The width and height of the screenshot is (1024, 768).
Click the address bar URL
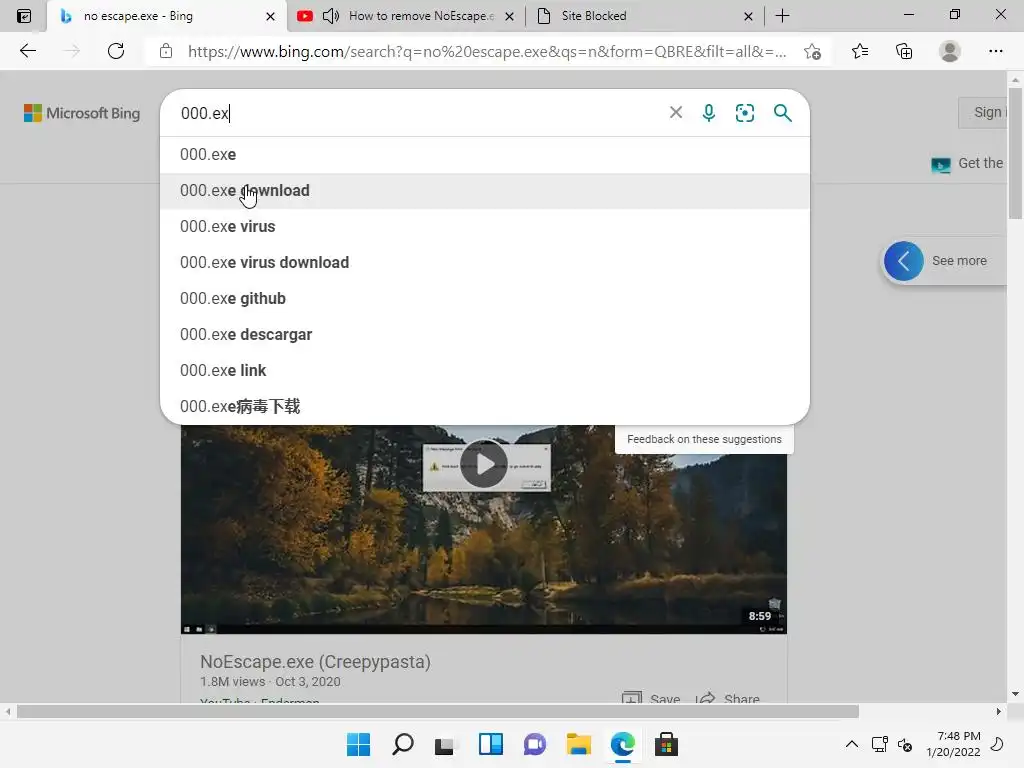(487, 52)
